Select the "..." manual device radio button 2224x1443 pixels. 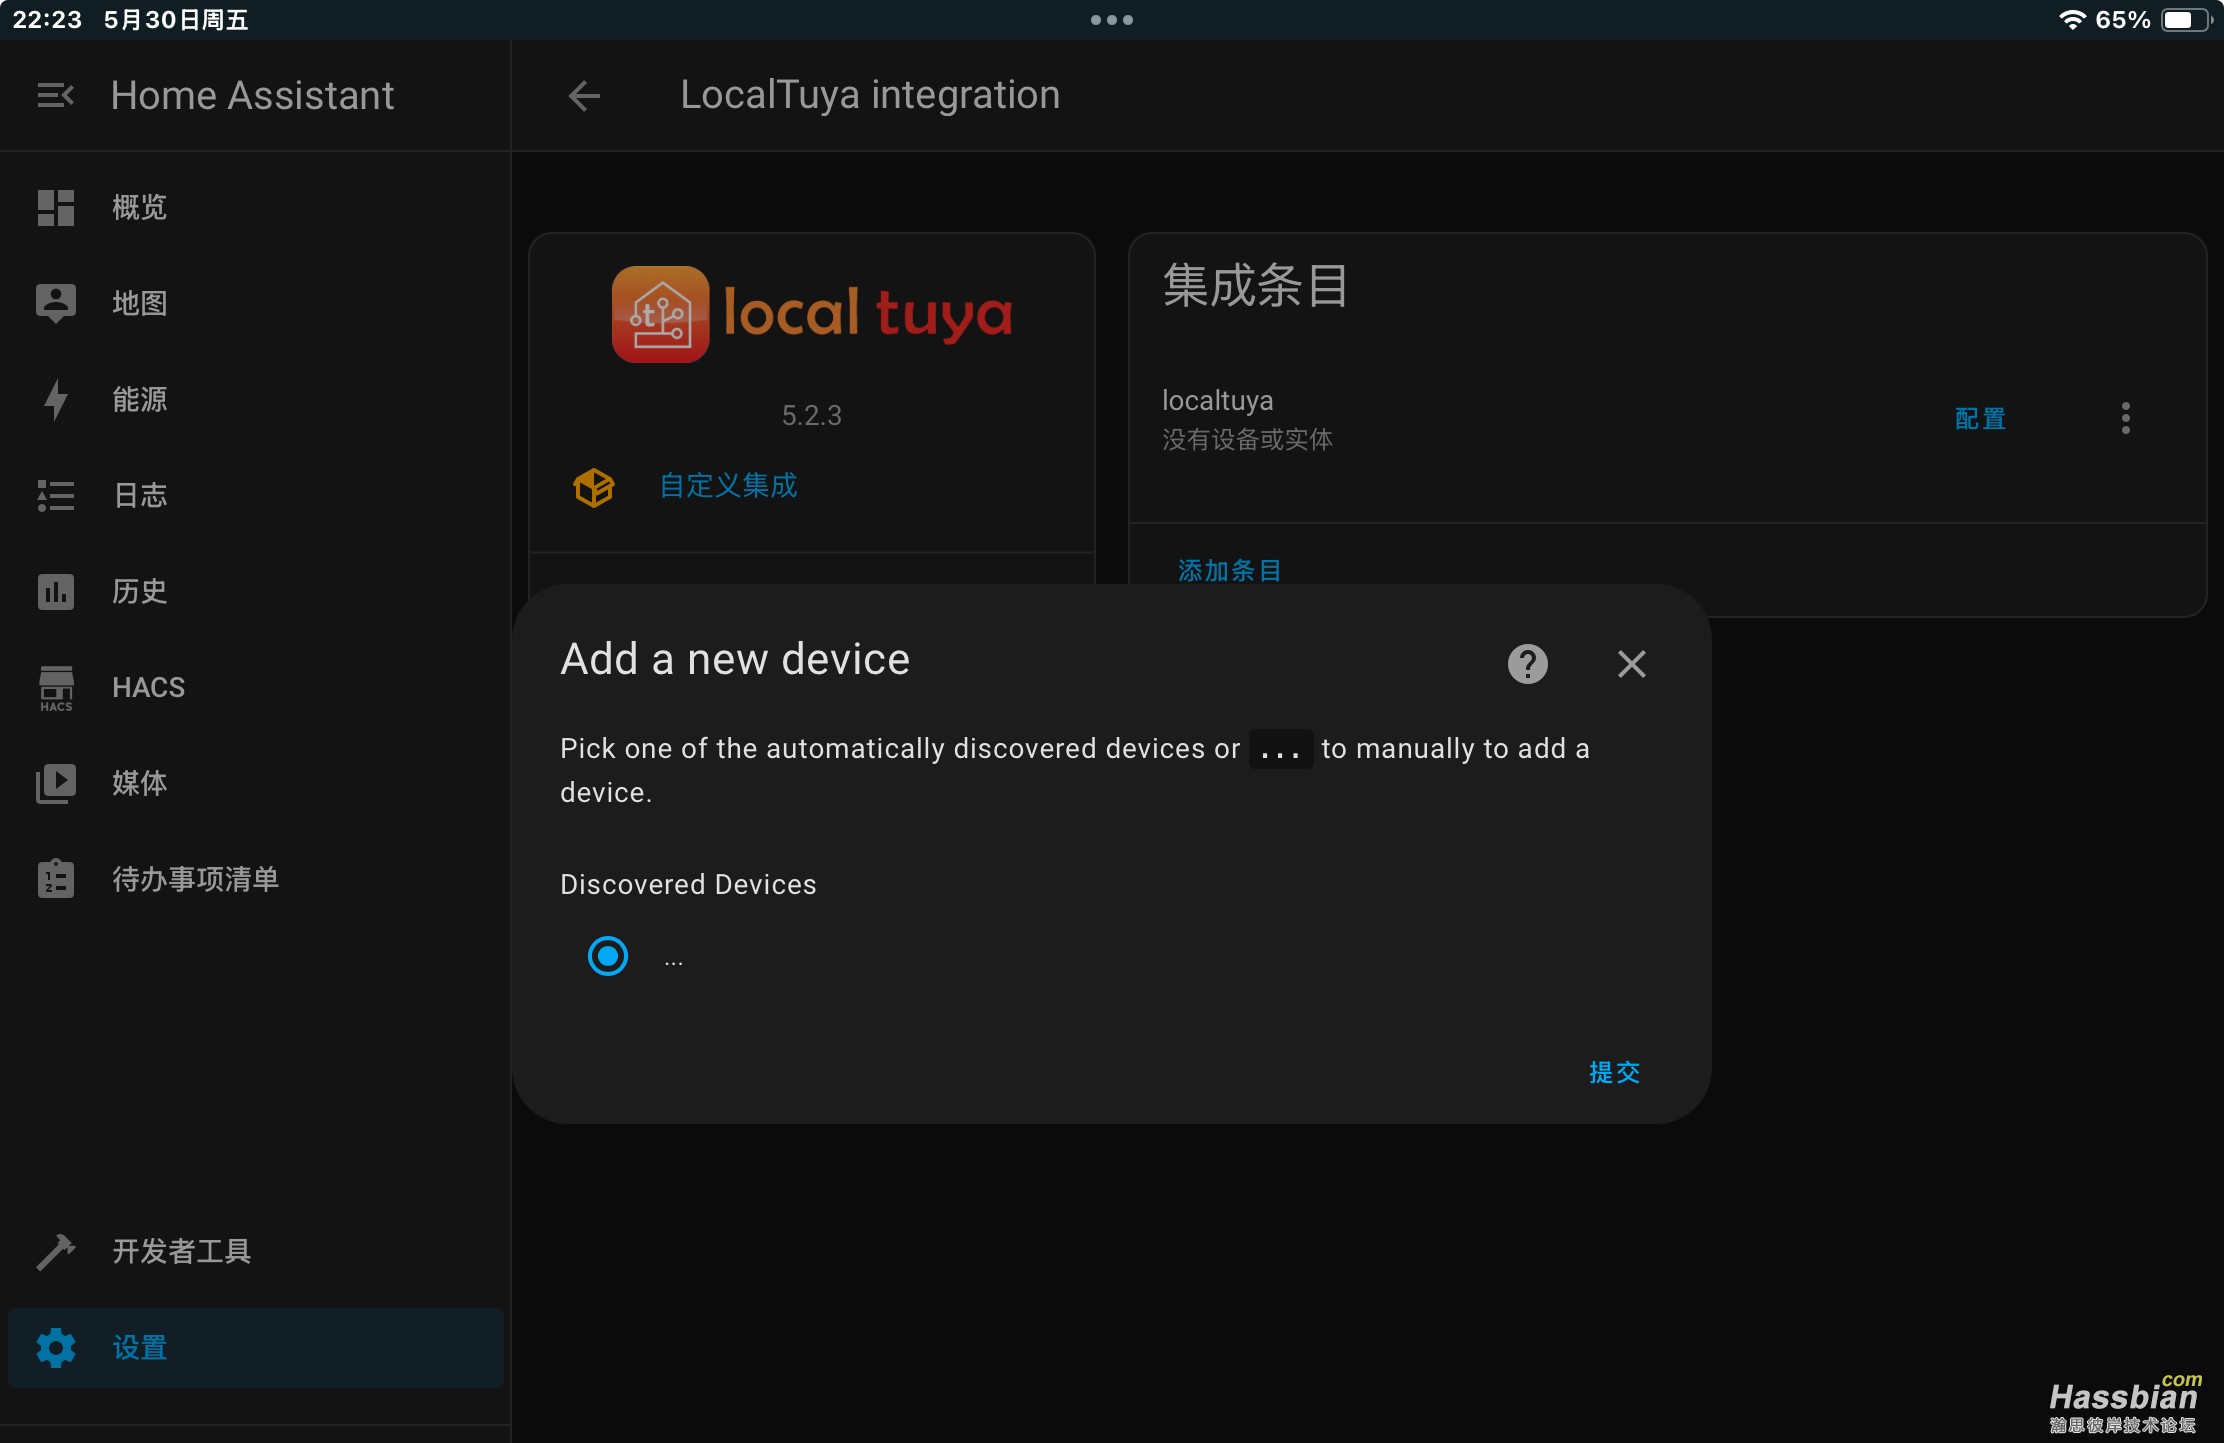(607, 956)
